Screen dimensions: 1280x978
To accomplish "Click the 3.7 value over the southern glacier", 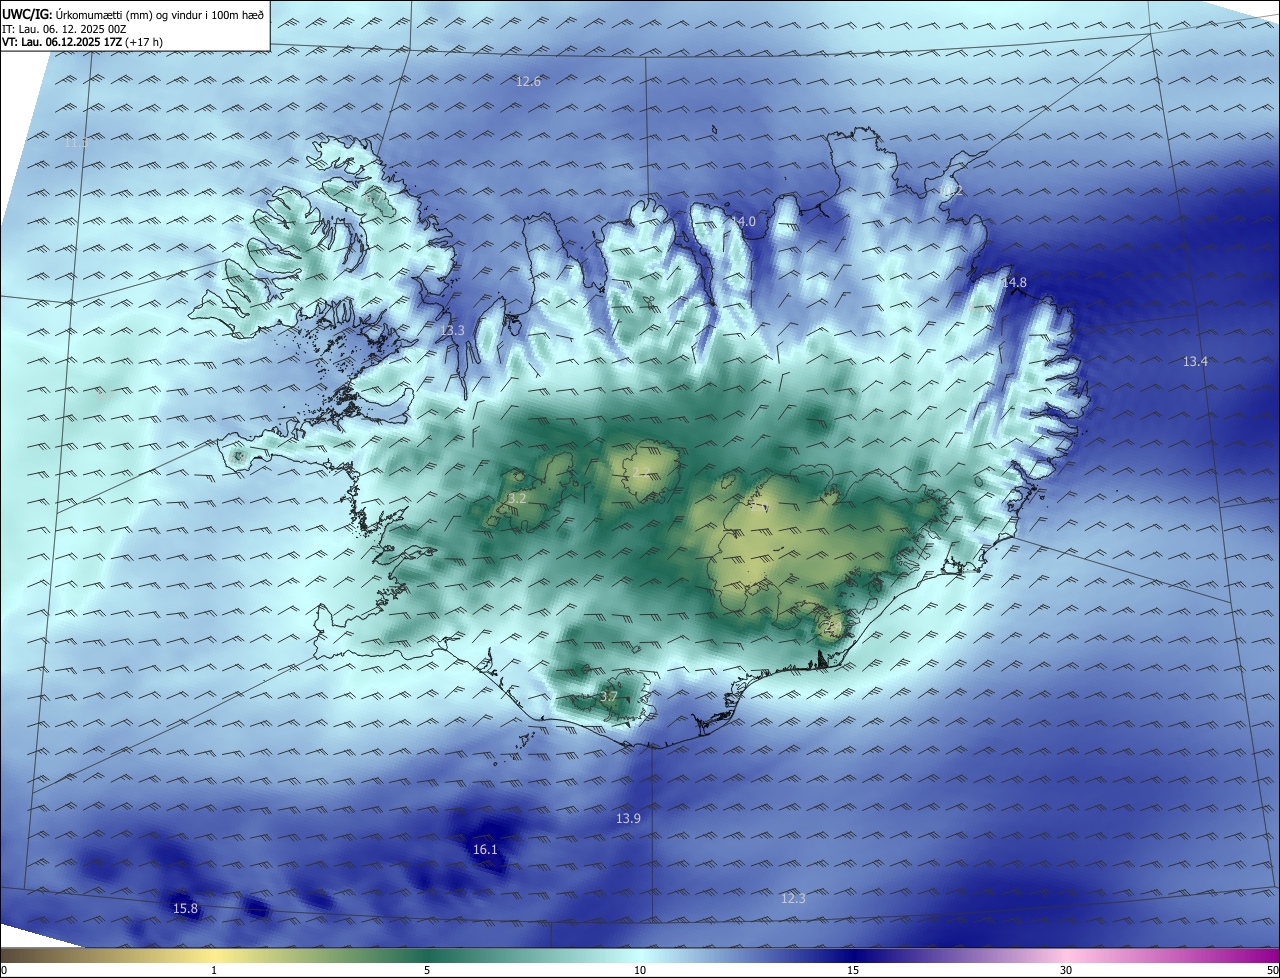I will 609,696.
